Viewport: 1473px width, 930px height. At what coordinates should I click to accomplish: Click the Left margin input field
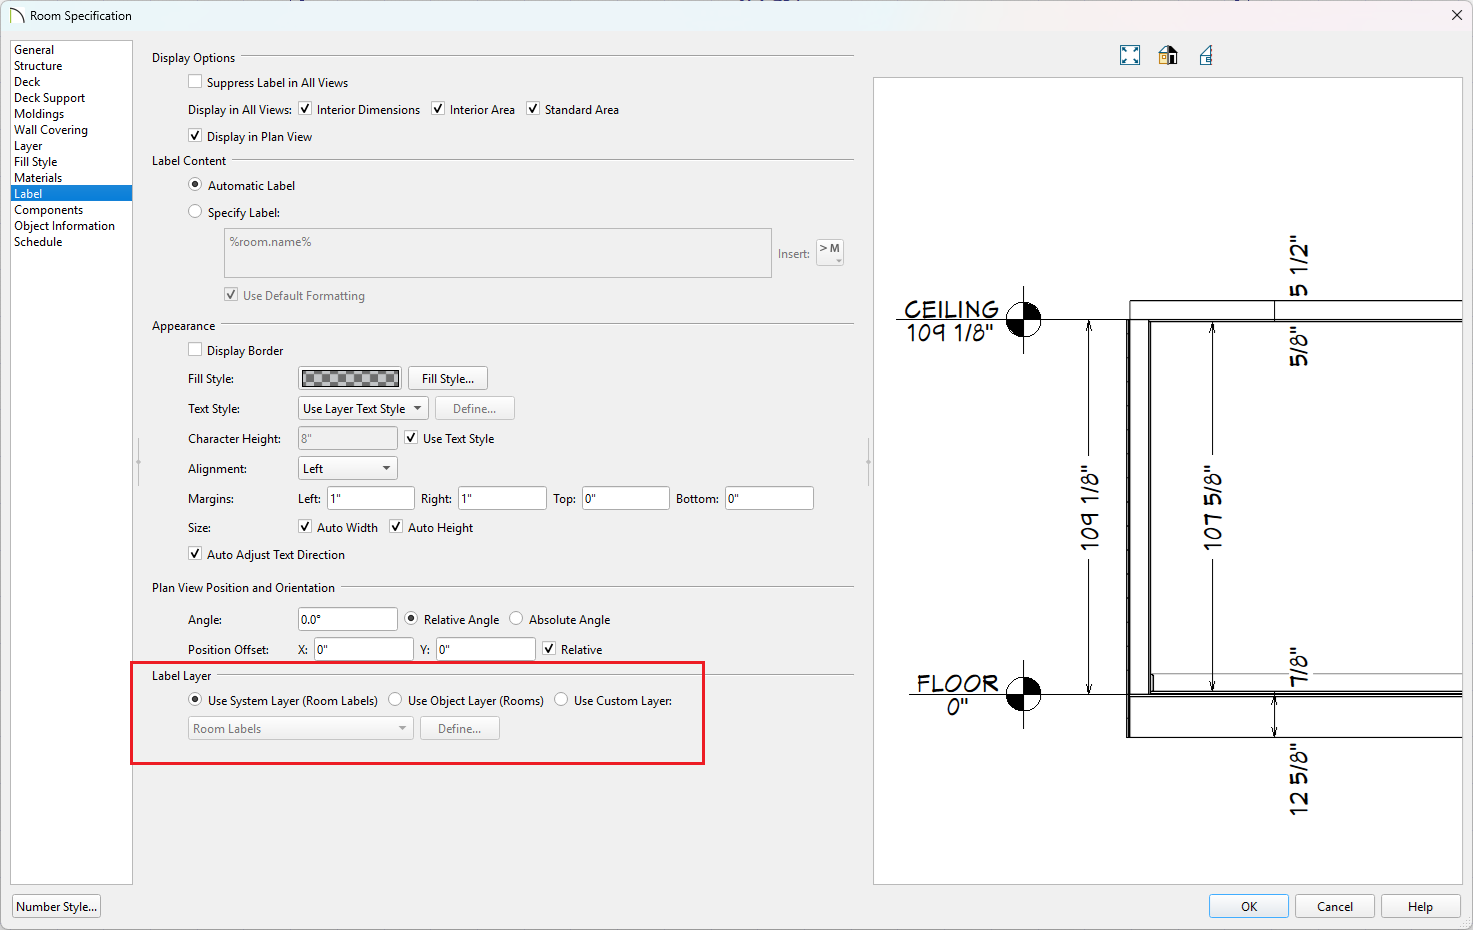coord(371,498)
